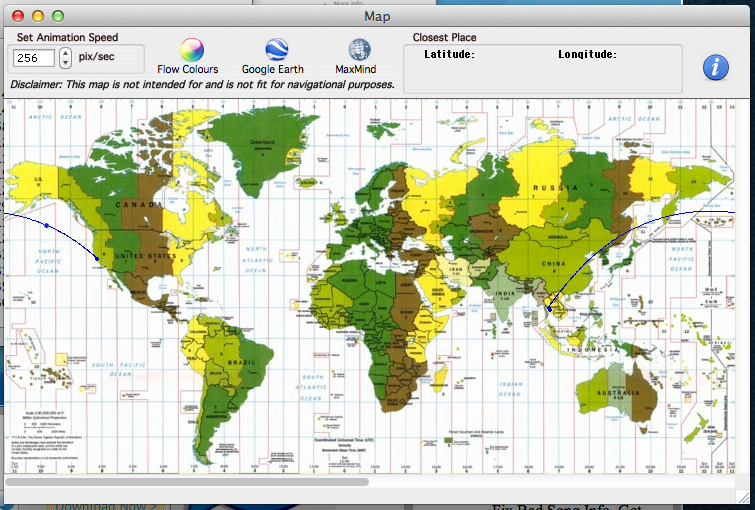Increase animation speed with up arrow
The height and width of the screenshot is (510, 755).
[x=66, y=52]
